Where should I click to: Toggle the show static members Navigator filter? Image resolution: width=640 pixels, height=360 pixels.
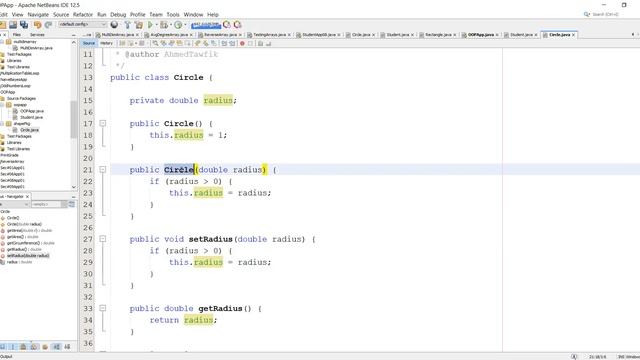[23, 347]
